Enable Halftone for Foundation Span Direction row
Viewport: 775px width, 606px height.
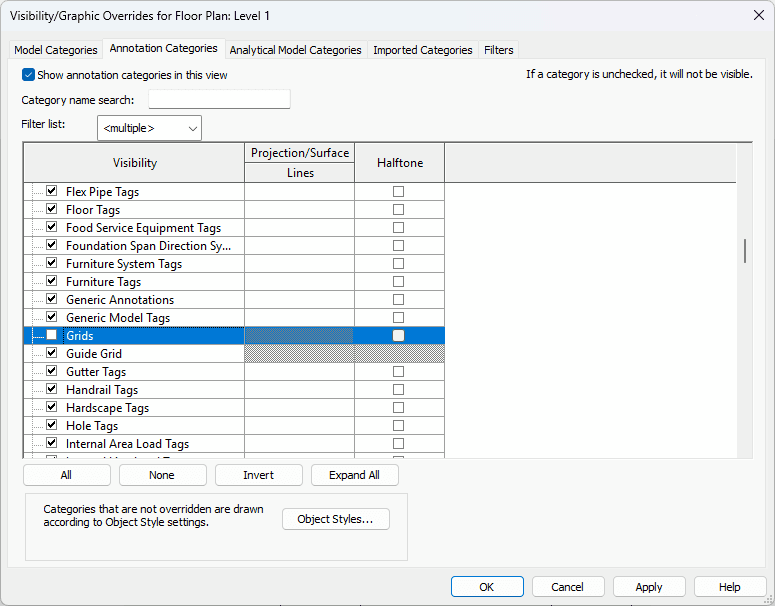(x=398, y=246)
